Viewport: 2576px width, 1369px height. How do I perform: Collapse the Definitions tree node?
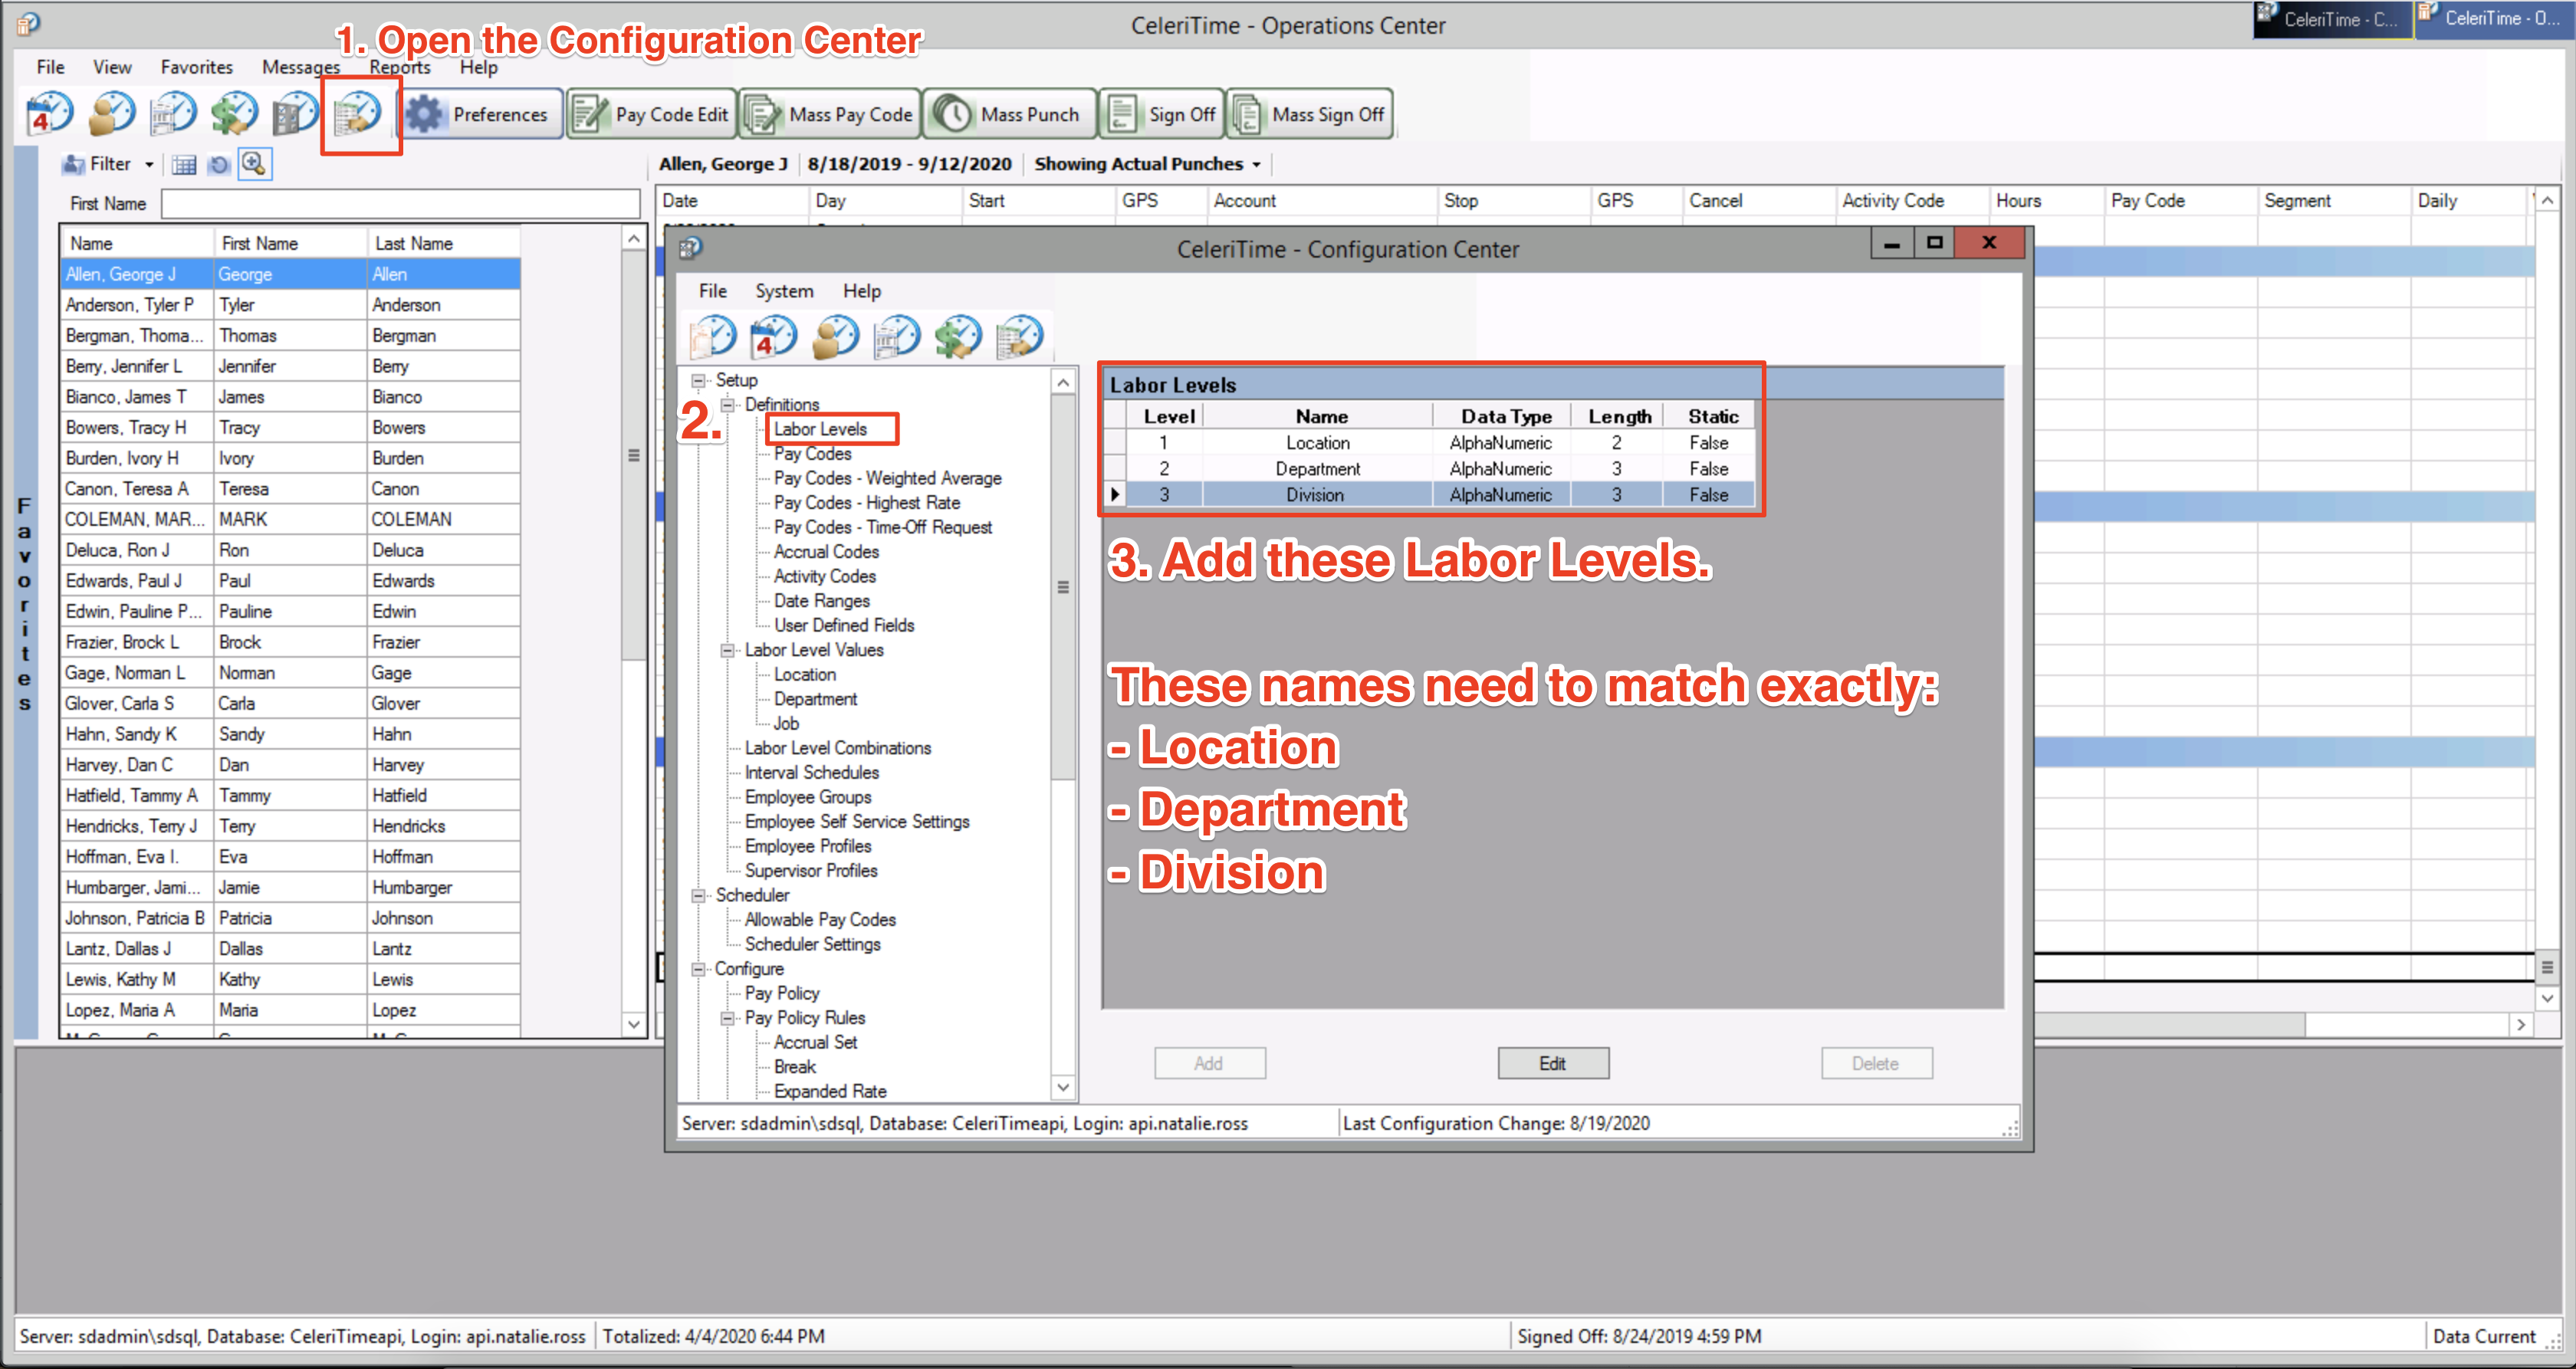tap(728, 404)
